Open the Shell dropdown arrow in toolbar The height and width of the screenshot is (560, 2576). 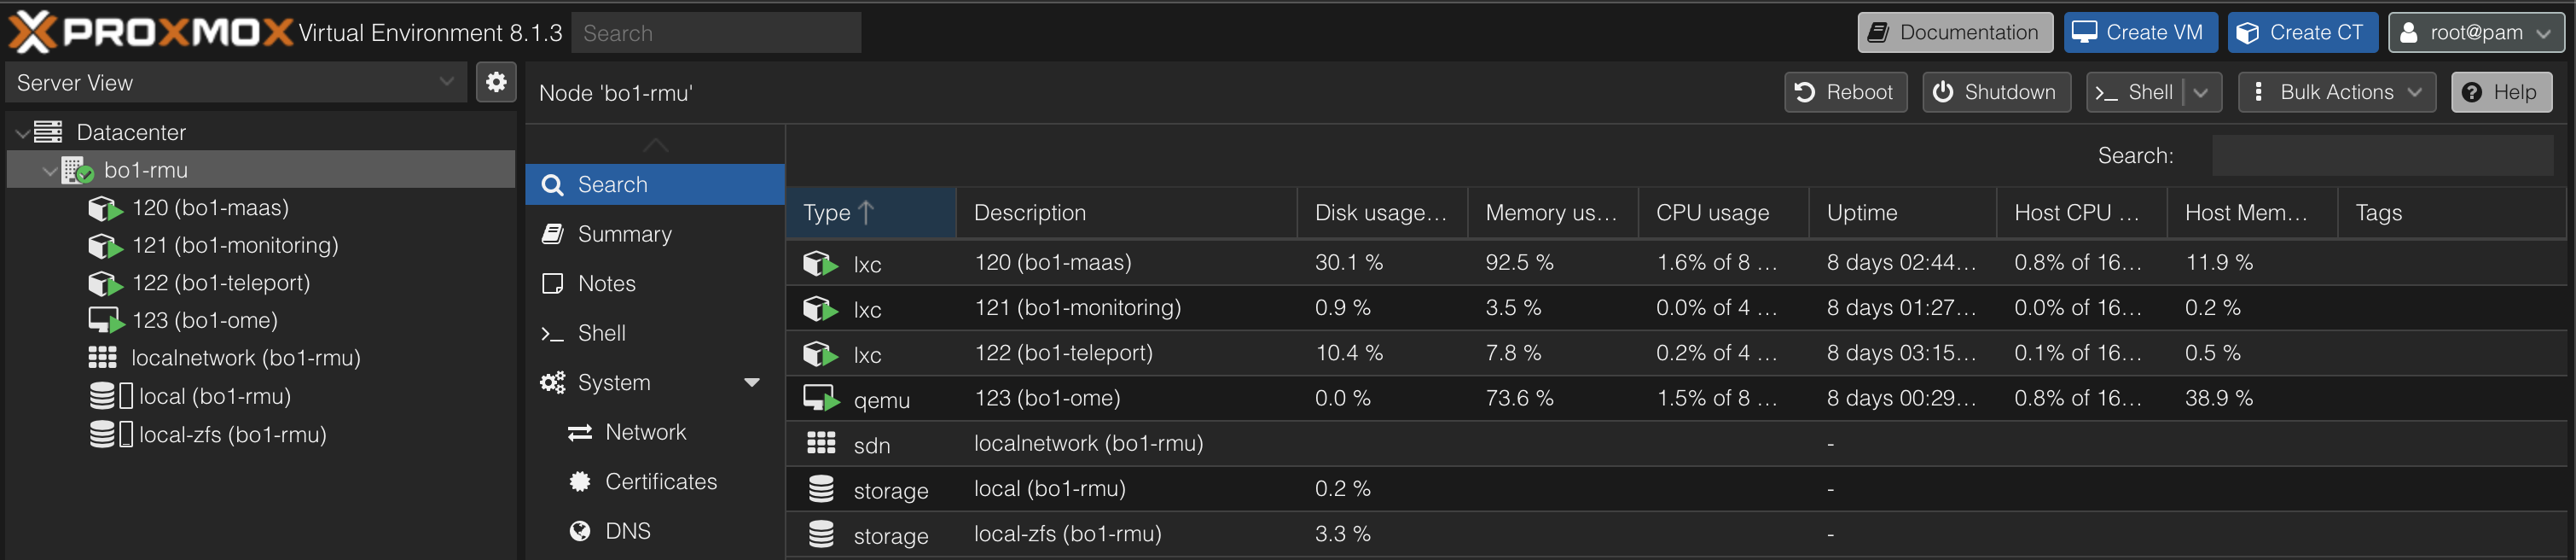tap(2201, 92)
